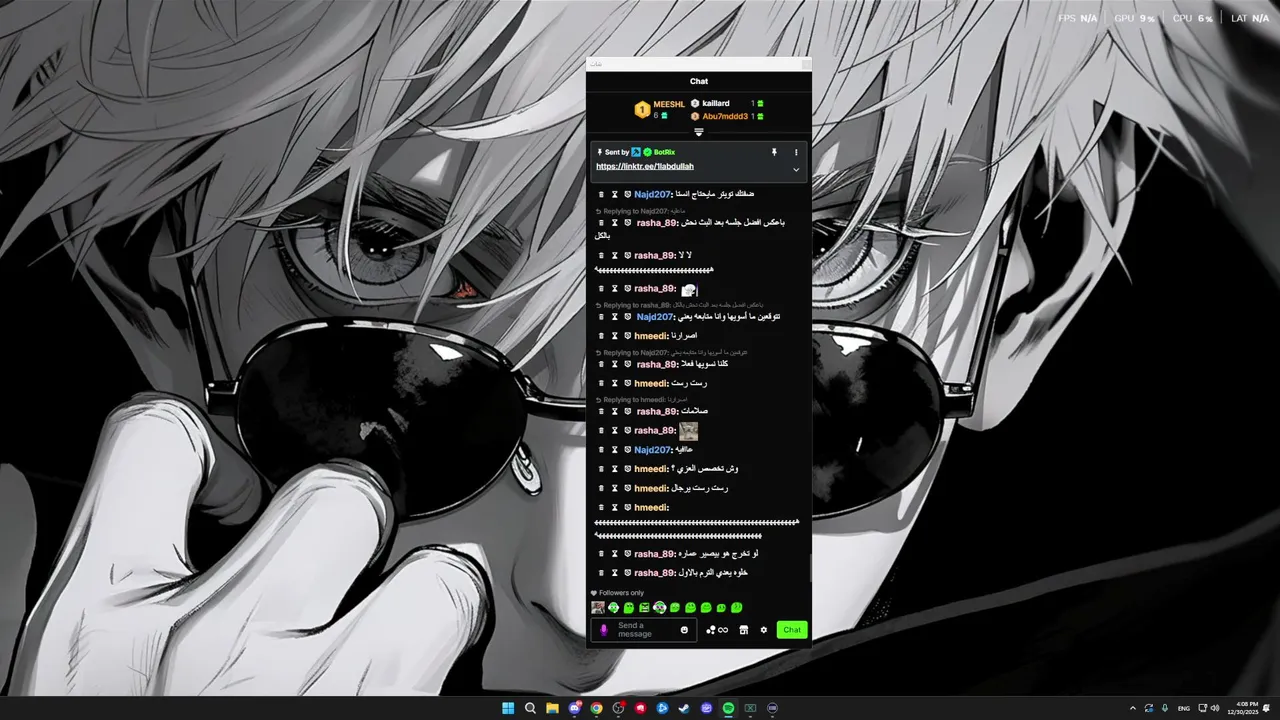
Task: Show hidden system tray icons chevron
Action: (x=1132, y=708)
